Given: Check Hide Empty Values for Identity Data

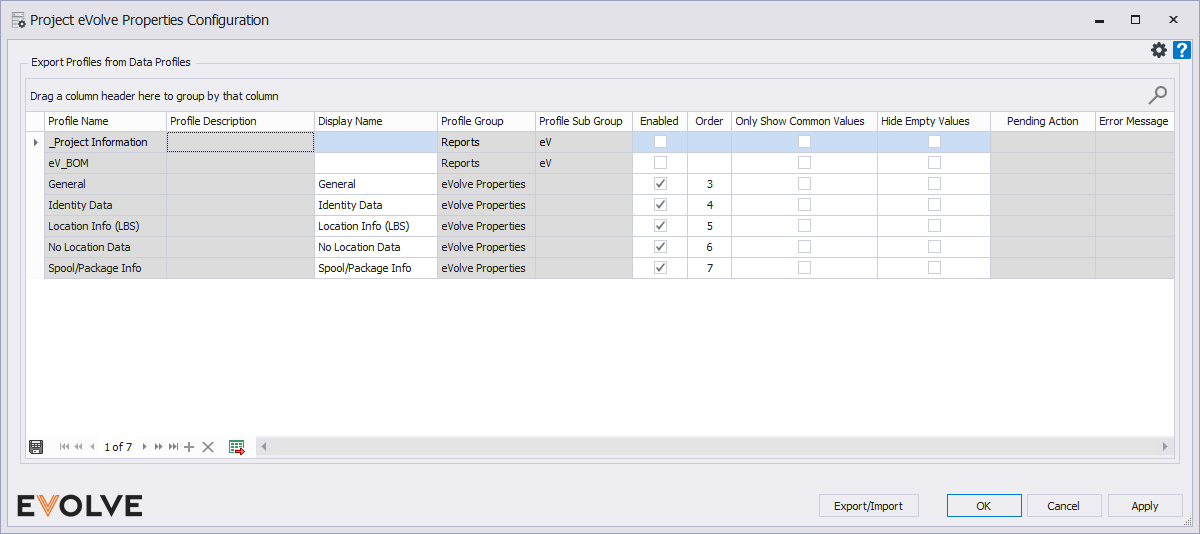Looking at the screenshot, I should point(934,205).
